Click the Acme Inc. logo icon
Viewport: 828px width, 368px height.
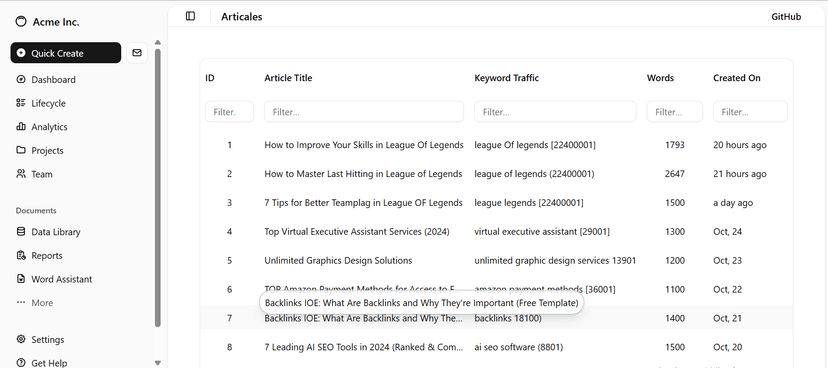[21, 22]
